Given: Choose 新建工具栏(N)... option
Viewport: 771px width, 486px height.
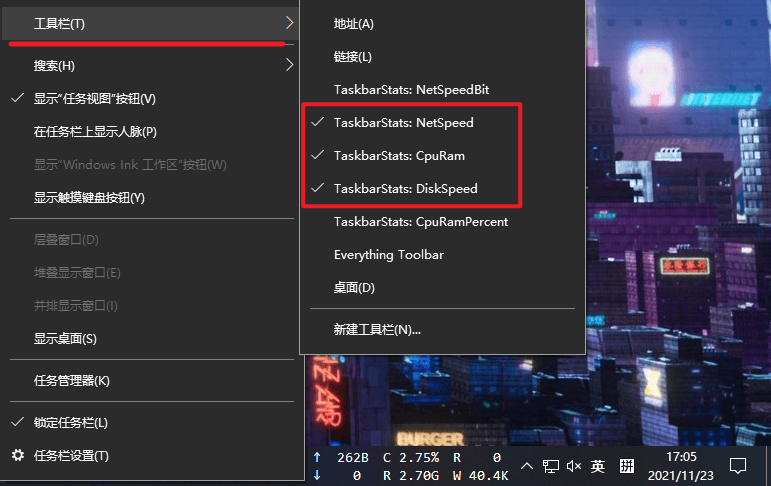Looking at the screenshot, I should (x=377, y=329).
